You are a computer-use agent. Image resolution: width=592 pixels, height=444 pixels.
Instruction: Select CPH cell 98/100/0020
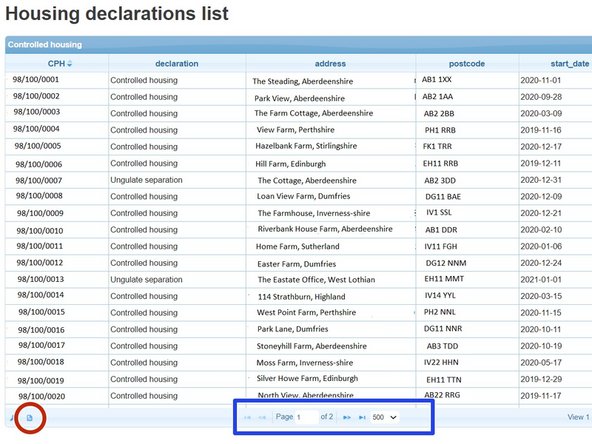42,396
